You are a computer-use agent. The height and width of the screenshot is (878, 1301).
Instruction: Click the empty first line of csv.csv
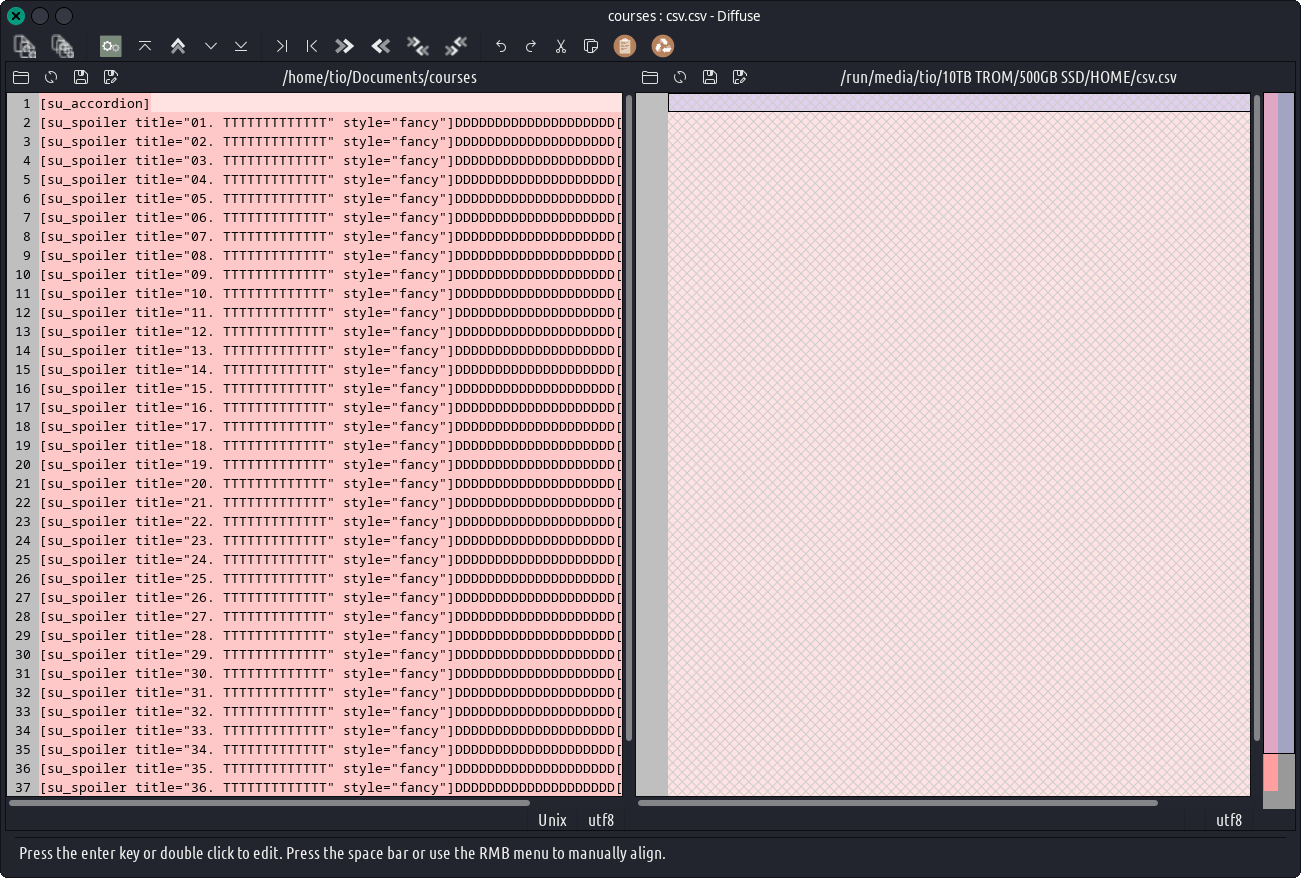coord(959,103)
